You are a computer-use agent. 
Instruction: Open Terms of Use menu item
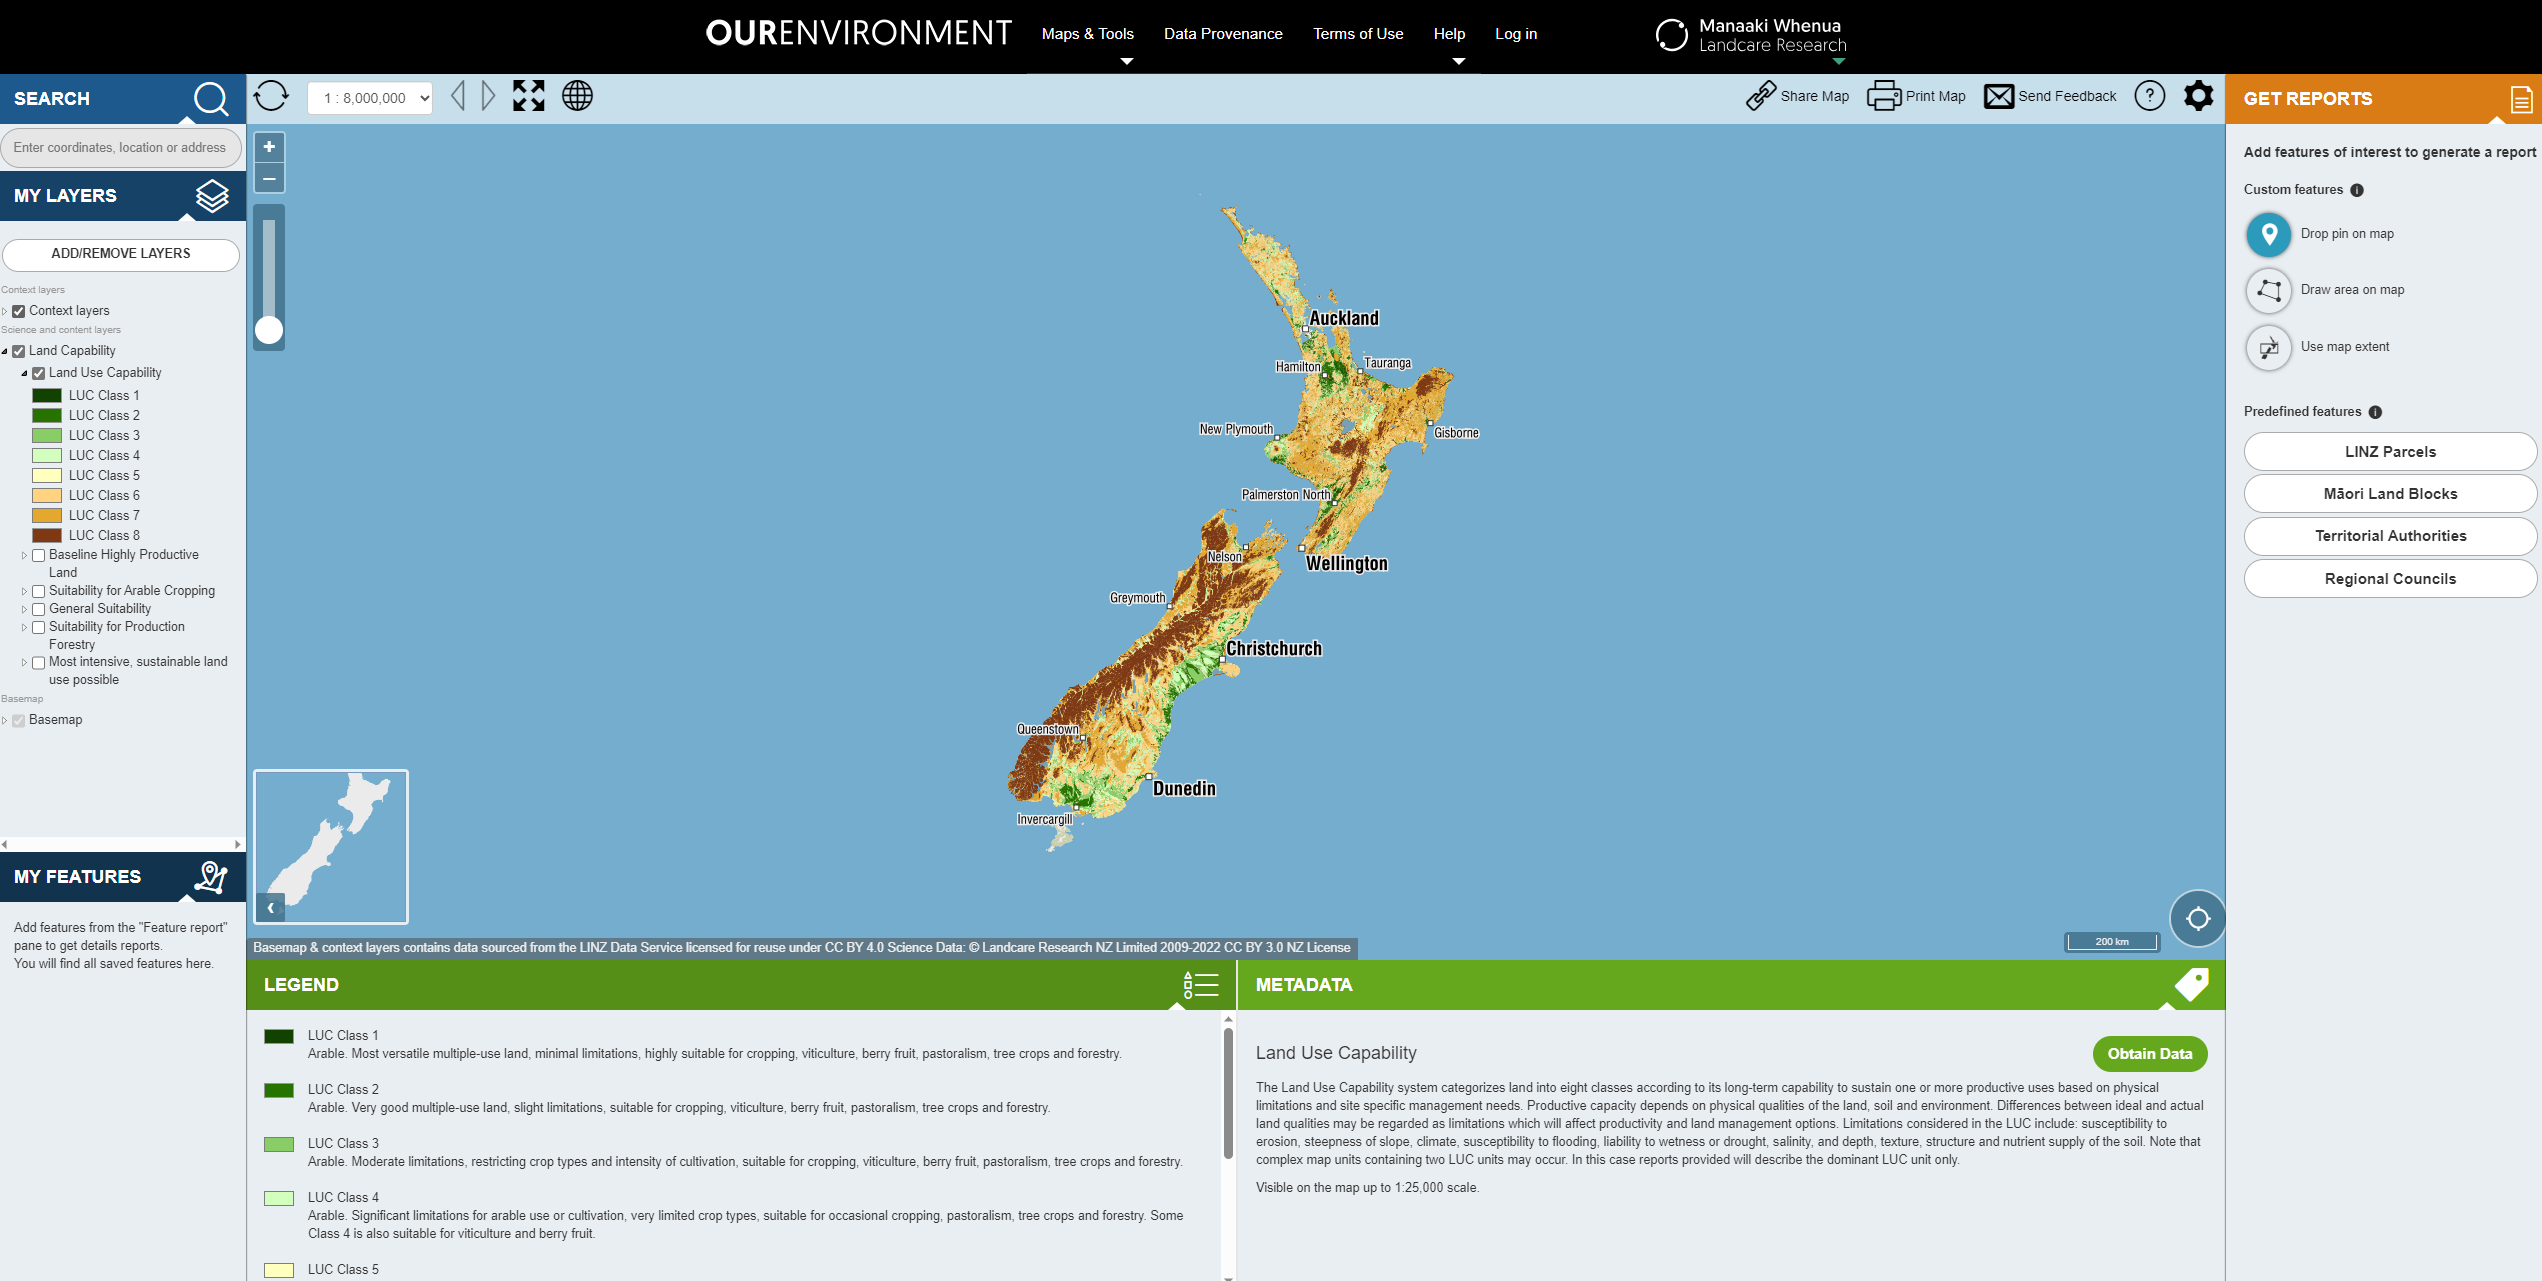[x=1358, y=34]
